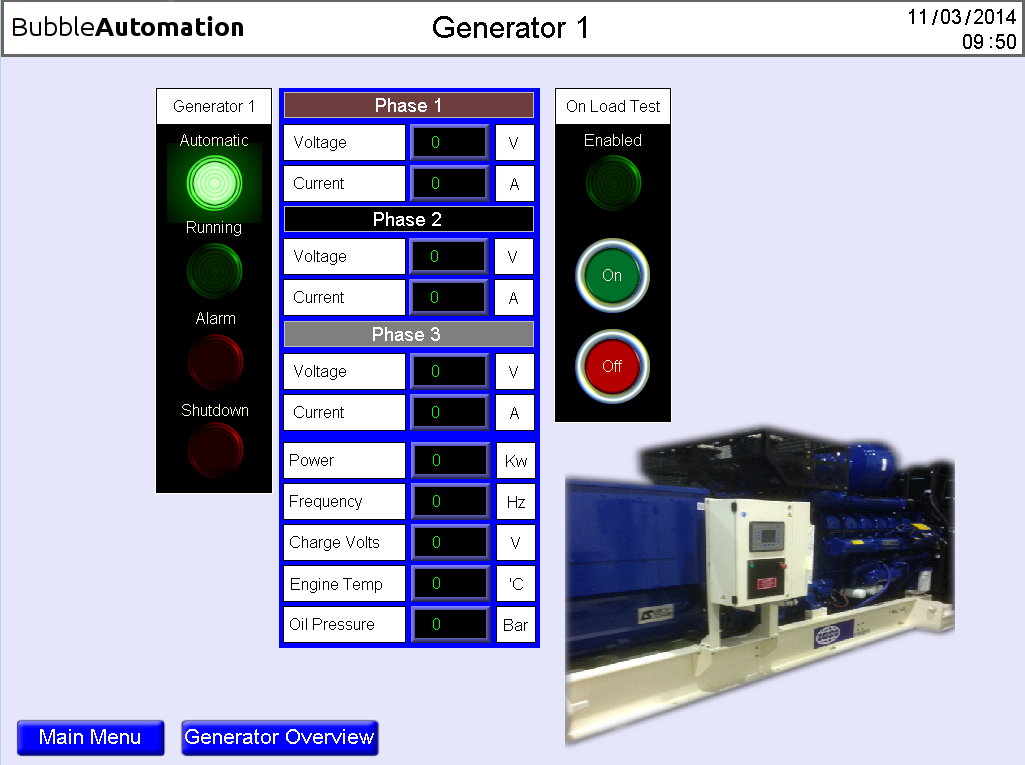Click the Phase 3 Current A unit cell

pyautogui.click(x=514, y=413)
